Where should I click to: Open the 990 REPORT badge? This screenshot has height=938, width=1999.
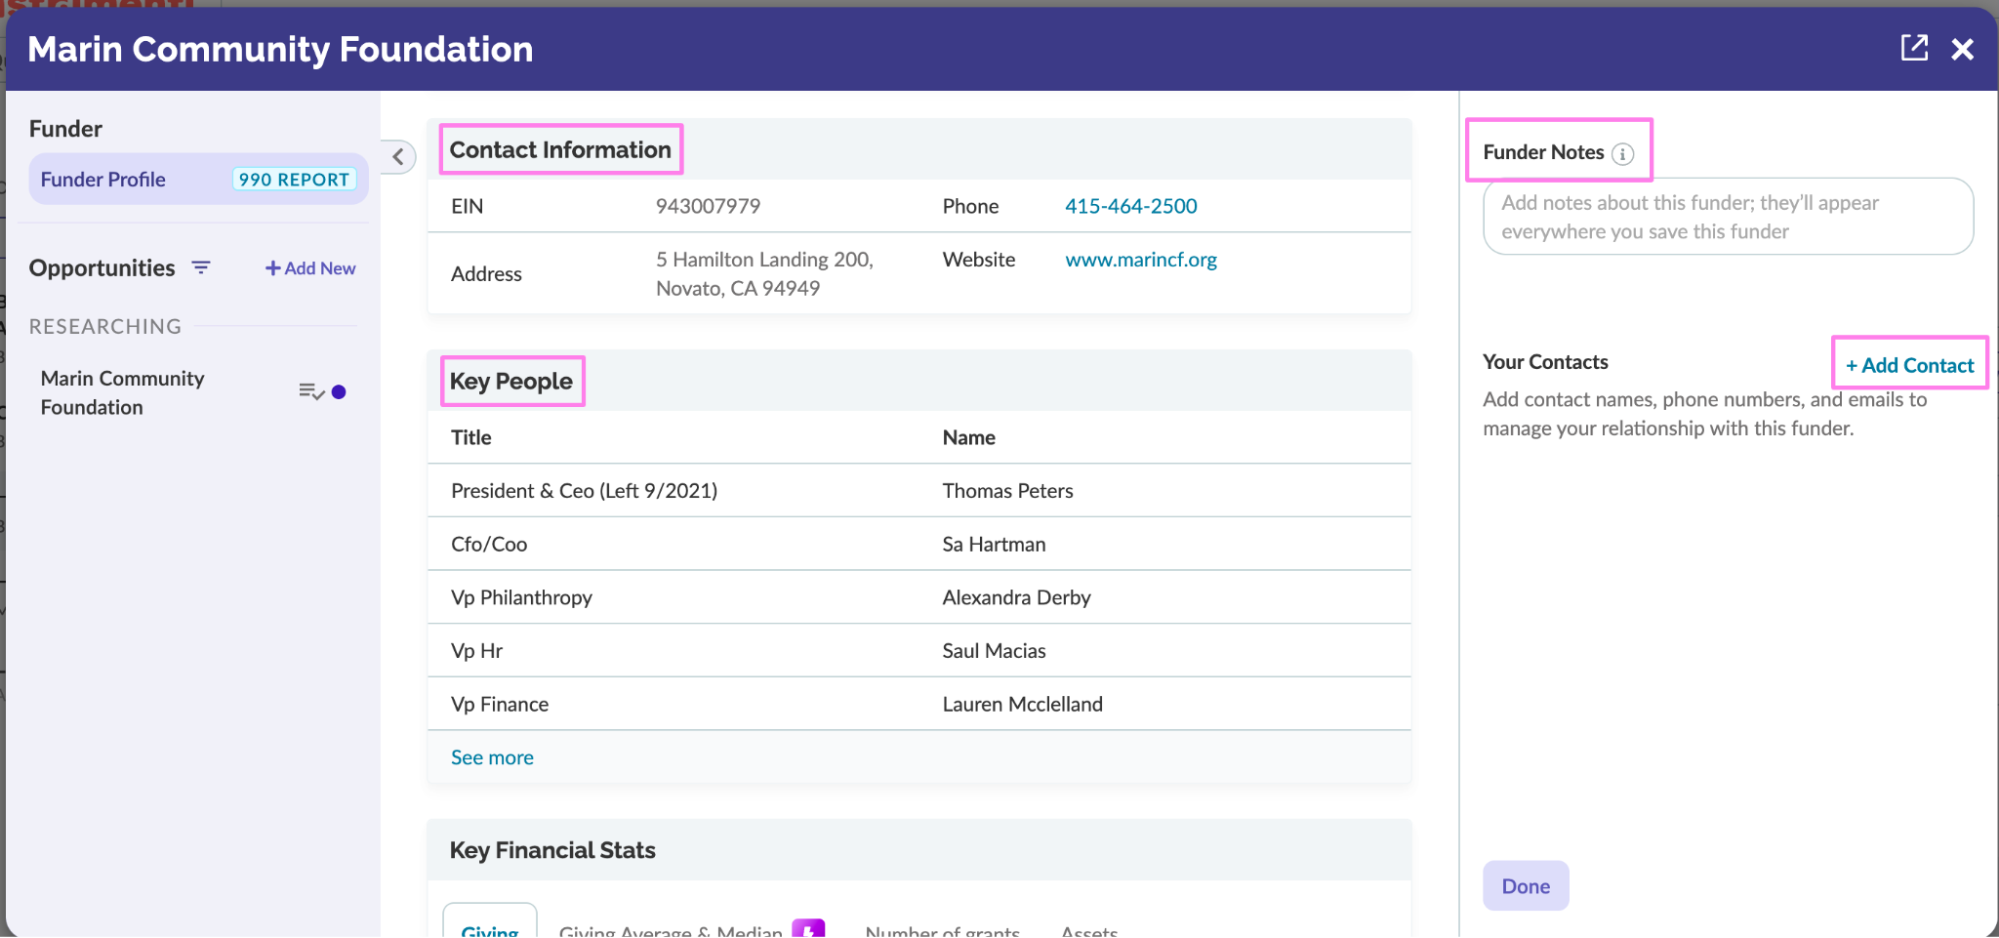tap(294, 180)
